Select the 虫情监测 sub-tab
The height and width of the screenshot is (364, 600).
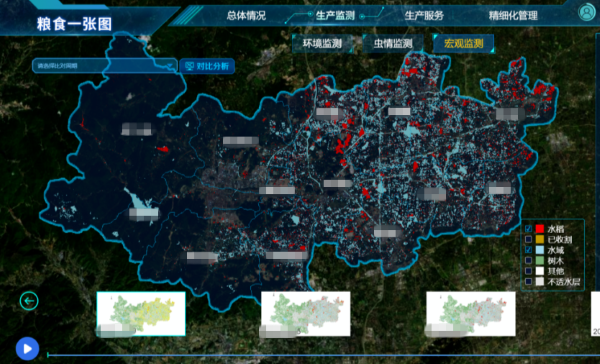click(393, 43)
